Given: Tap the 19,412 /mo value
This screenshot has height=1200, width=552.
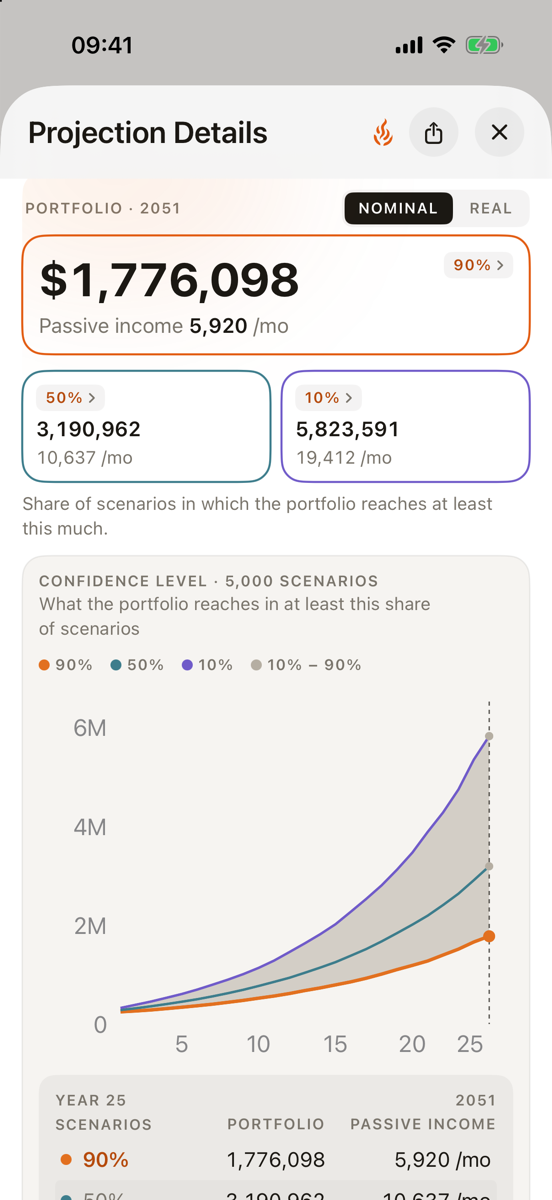Looking at the screenshot, I should [344, 458].
